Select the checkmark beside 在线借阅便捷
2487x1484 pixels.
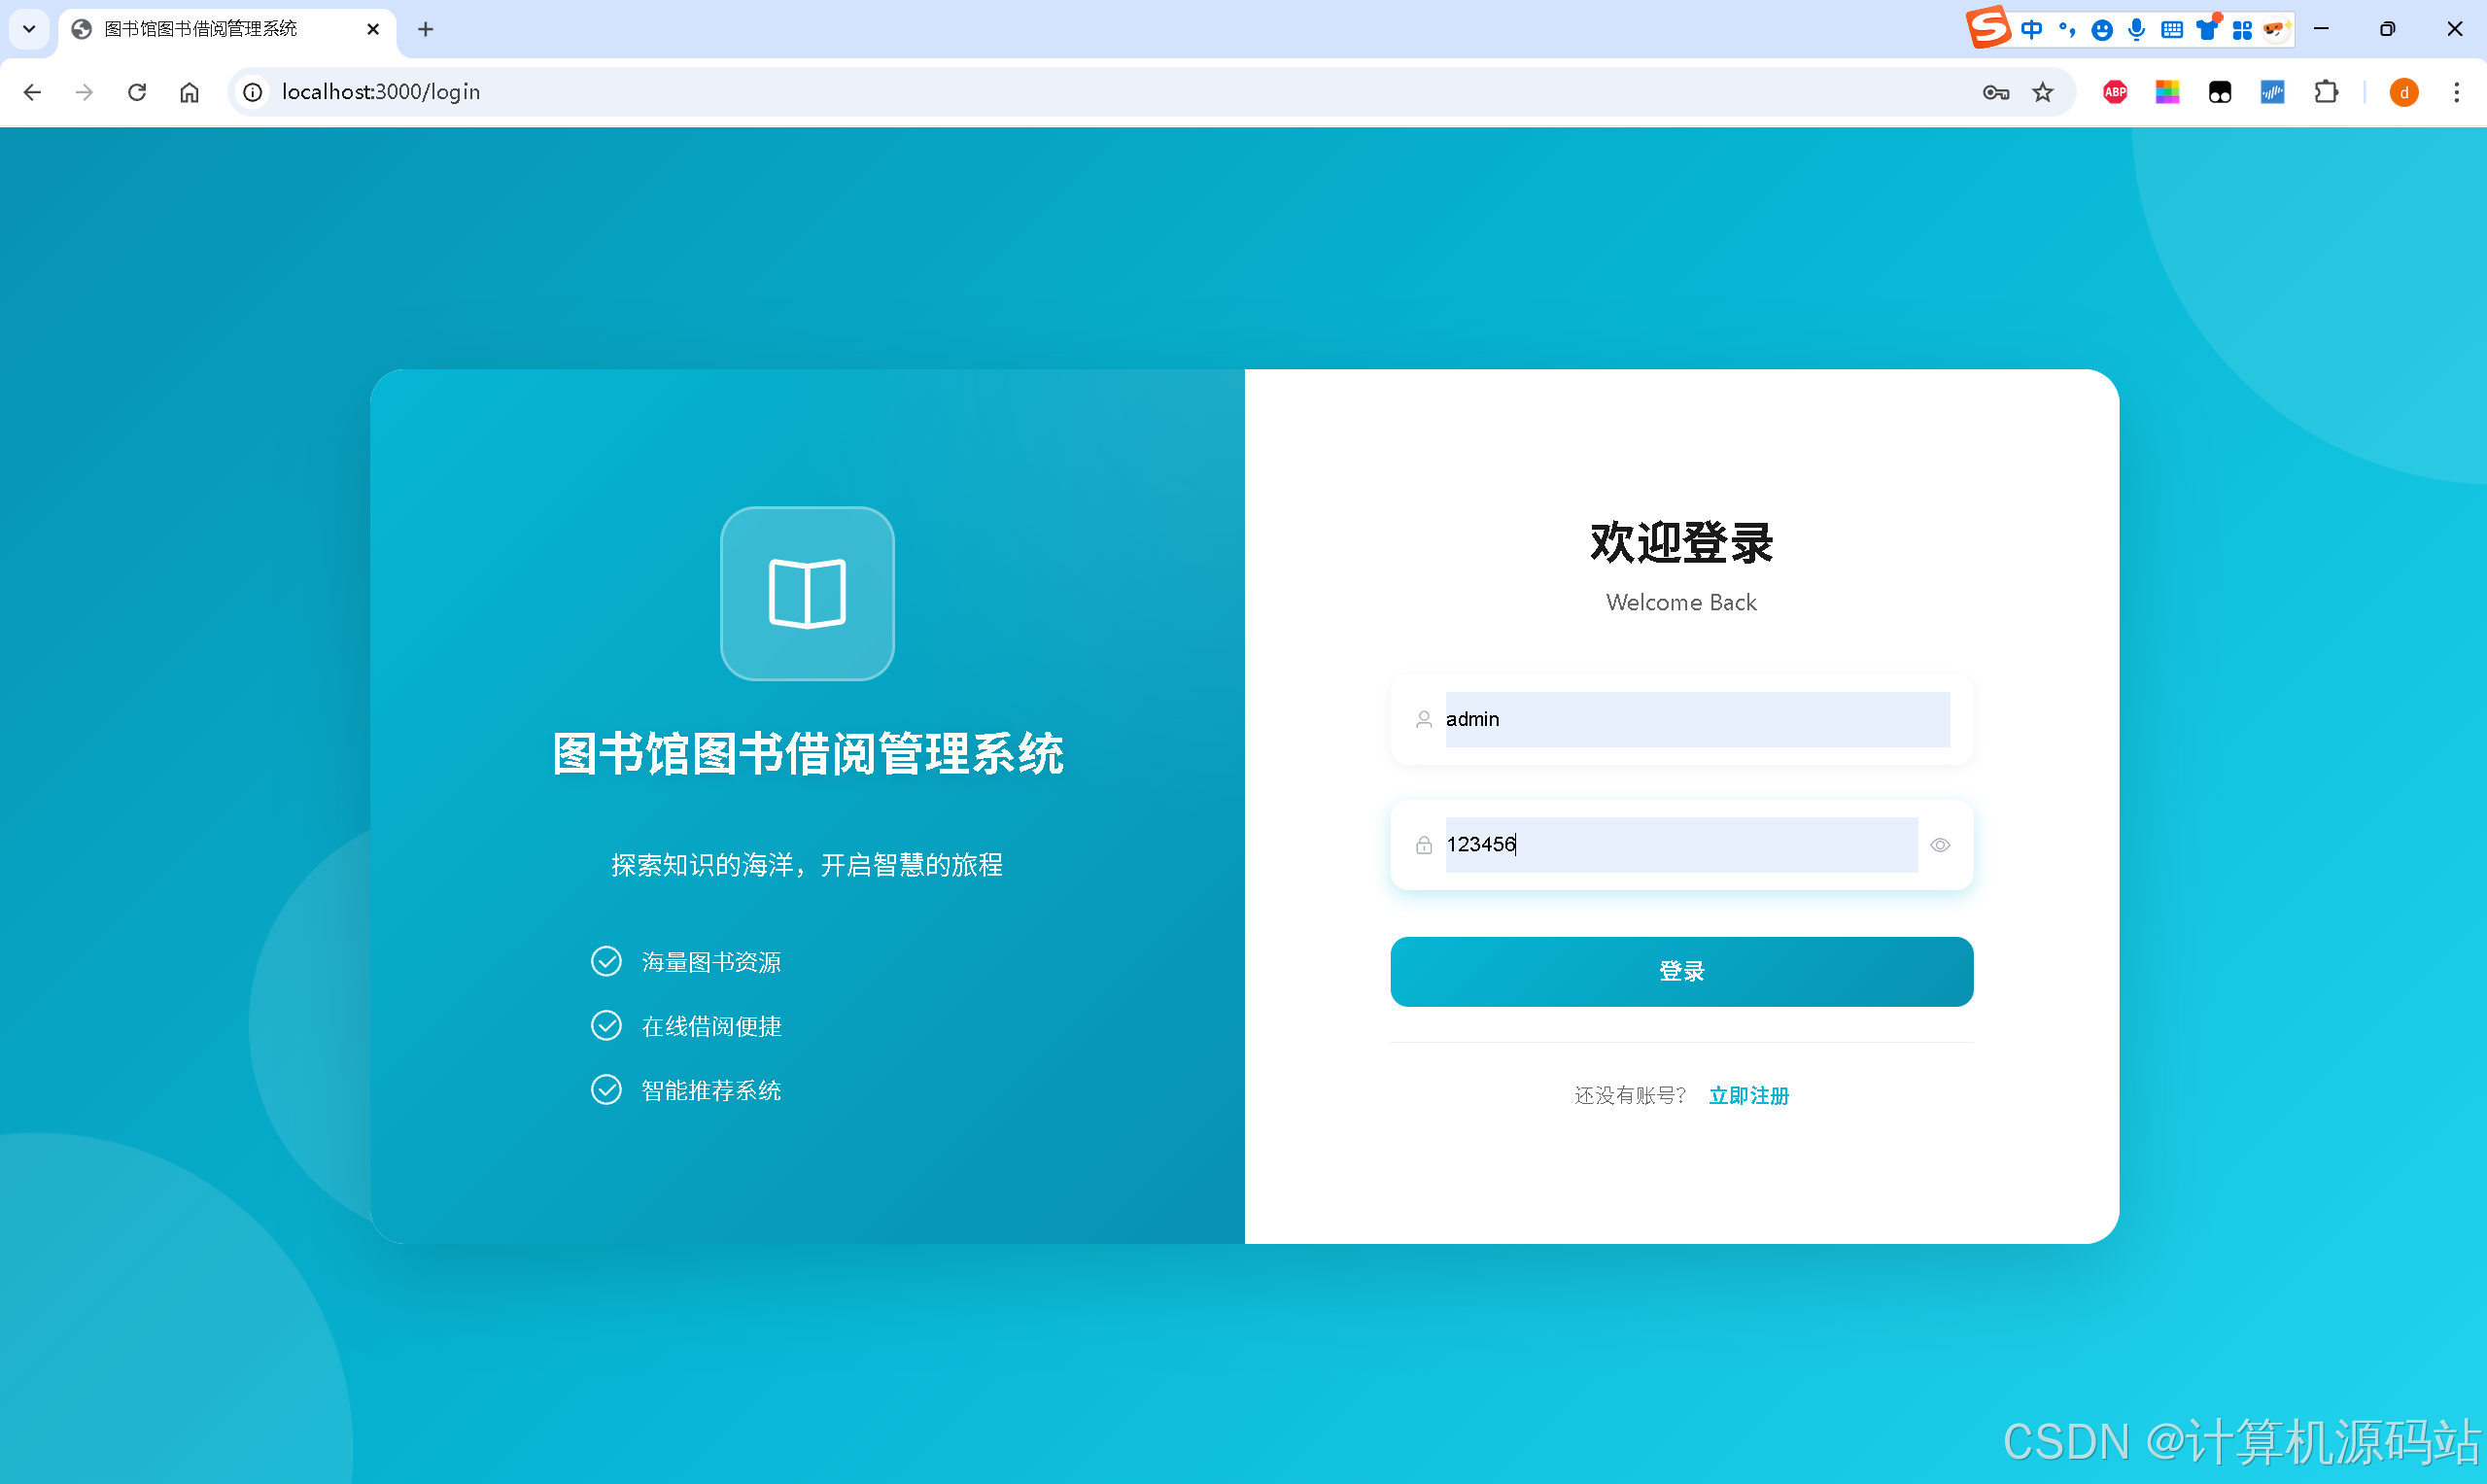[606, 1025]
